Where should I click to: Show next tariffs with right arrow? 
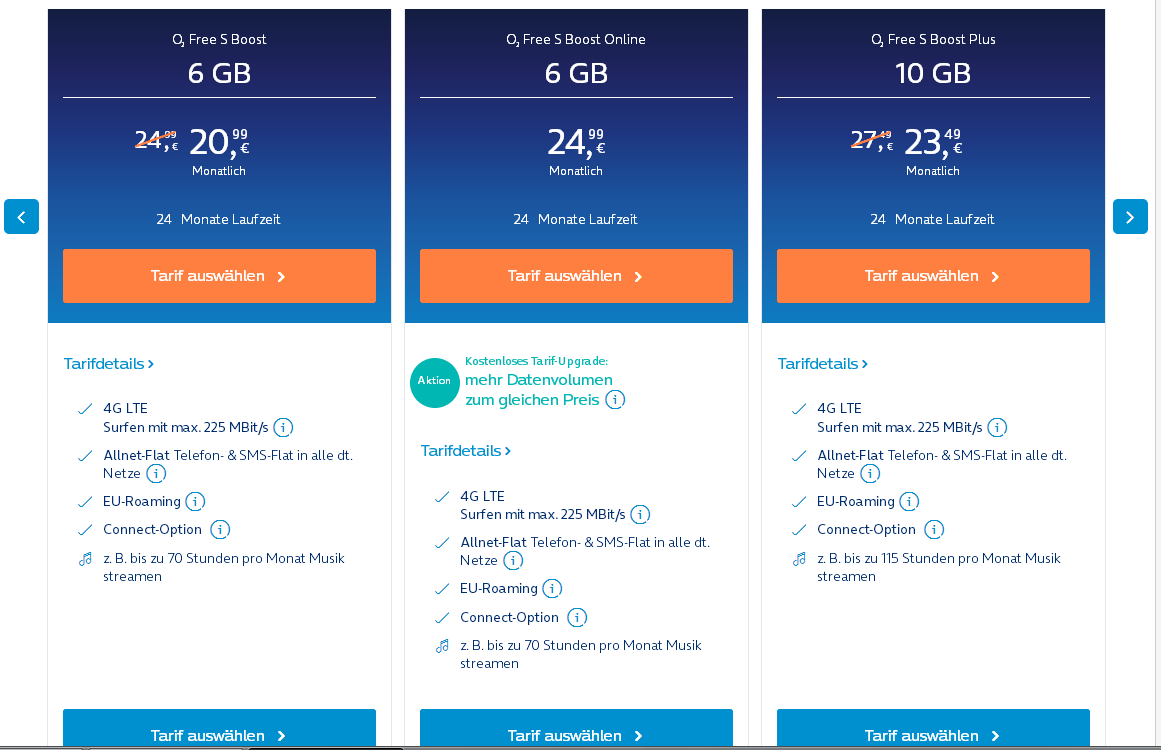1130,217
